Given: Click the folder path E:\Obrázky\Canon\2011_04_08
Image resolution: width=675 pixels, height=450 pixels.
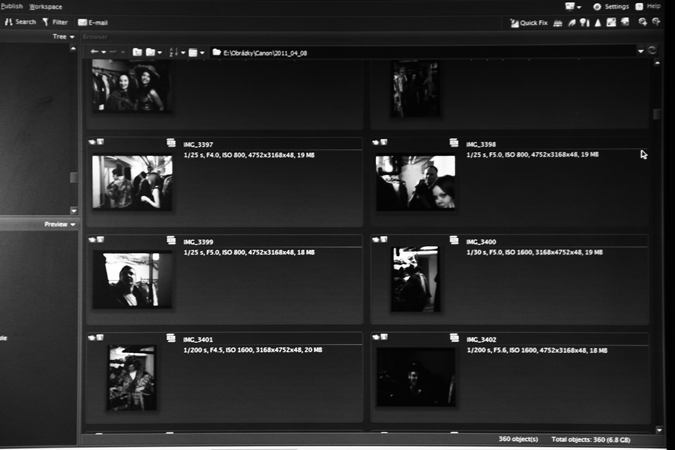Looking at the screenshot, I should [x=265, y=53].
